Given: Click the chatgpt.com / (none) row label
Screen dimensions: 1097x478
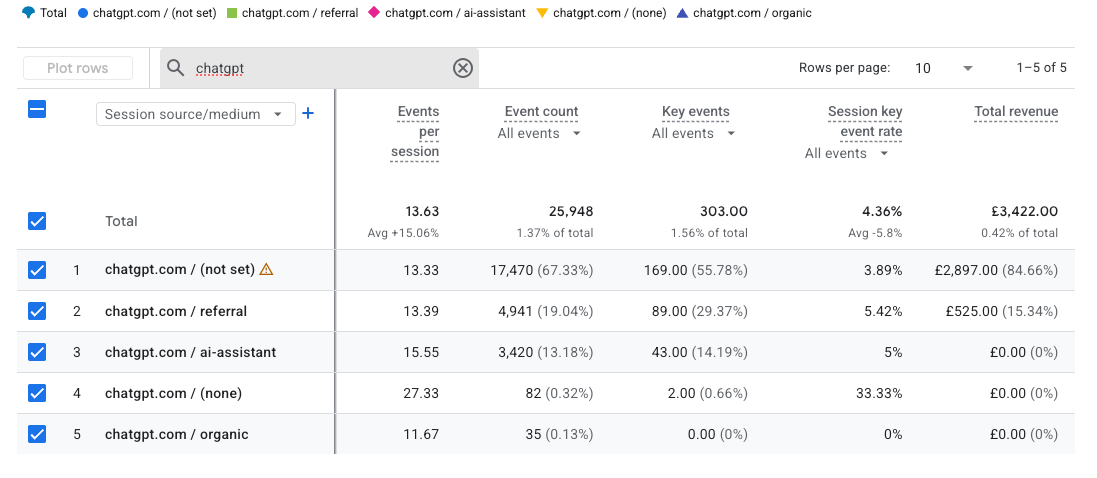Looking at the screenshot, I should 174,393.
